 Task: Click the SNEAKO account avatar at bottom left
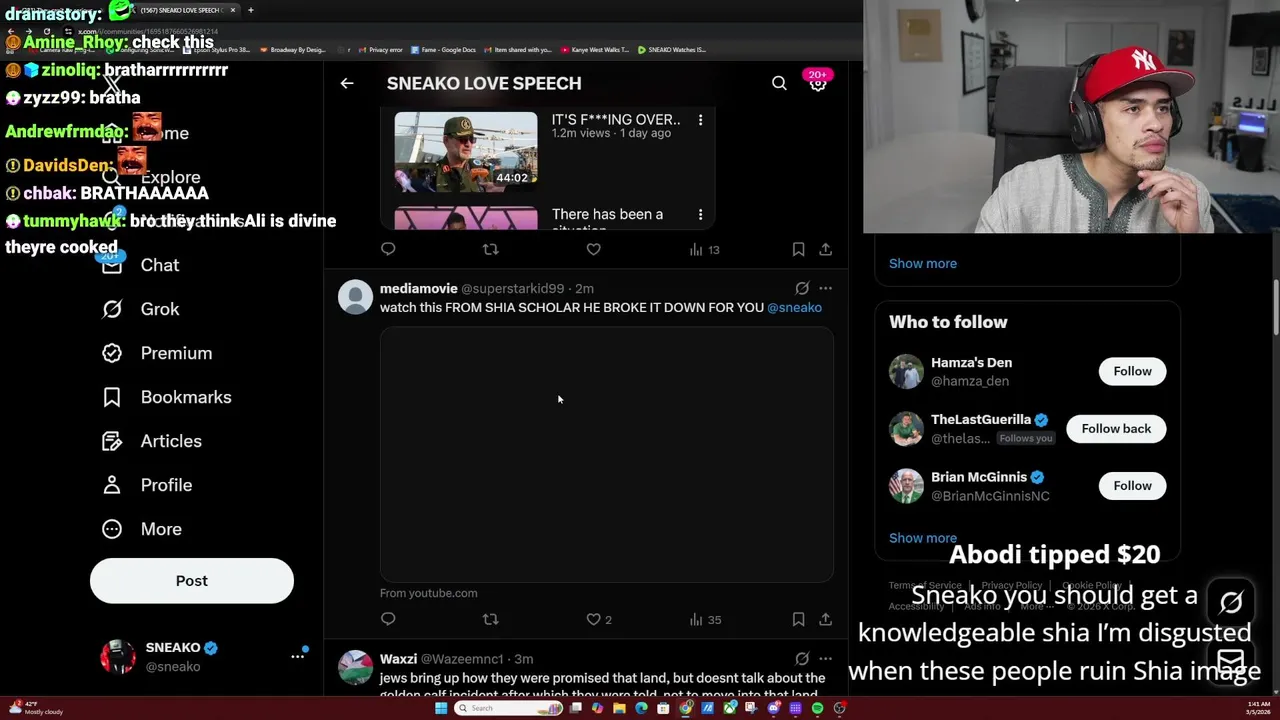(x=118, y=657)
